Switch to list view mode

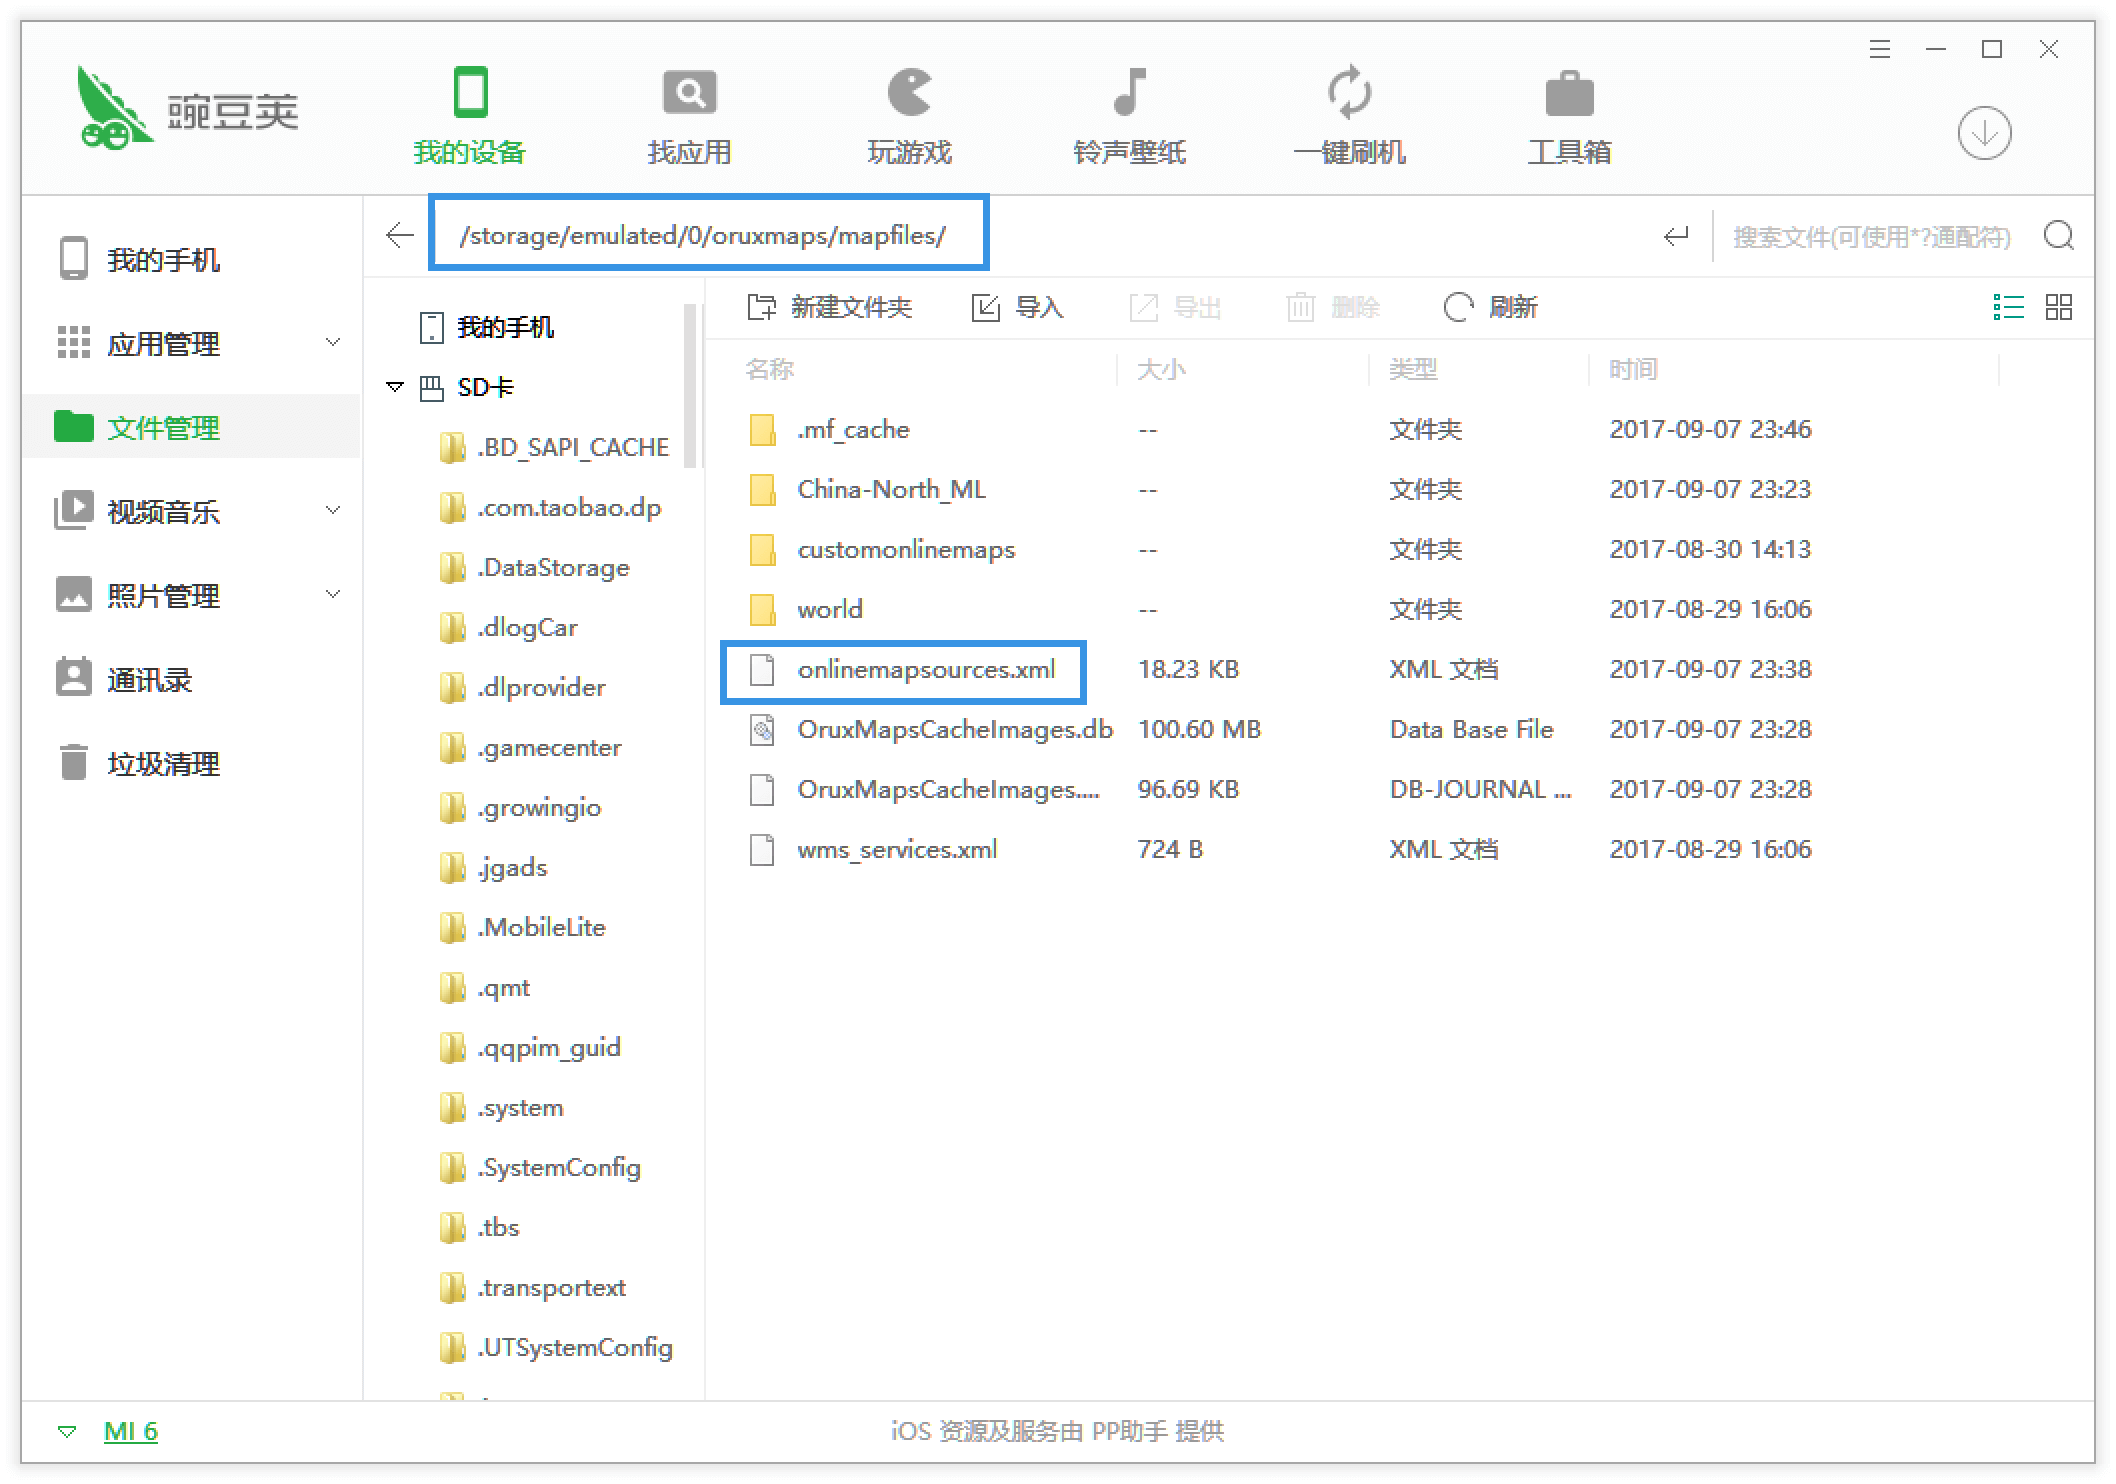[x=2008, y=307]
